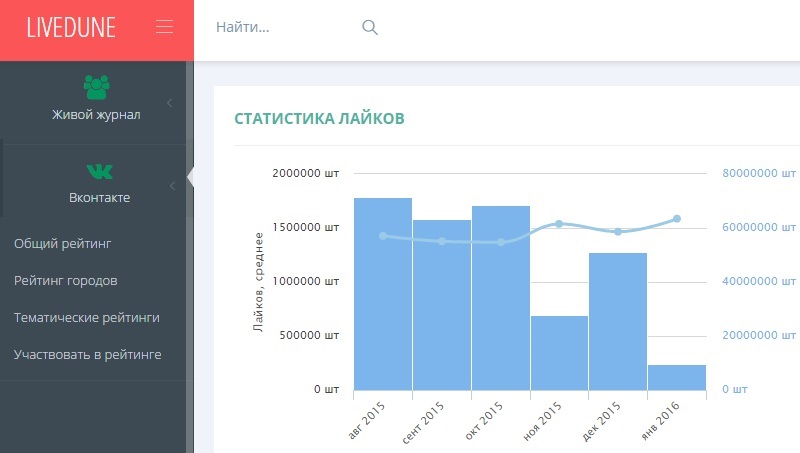
Task: Click the magnifying glass search icon
Action: click(x=370, y=27)
